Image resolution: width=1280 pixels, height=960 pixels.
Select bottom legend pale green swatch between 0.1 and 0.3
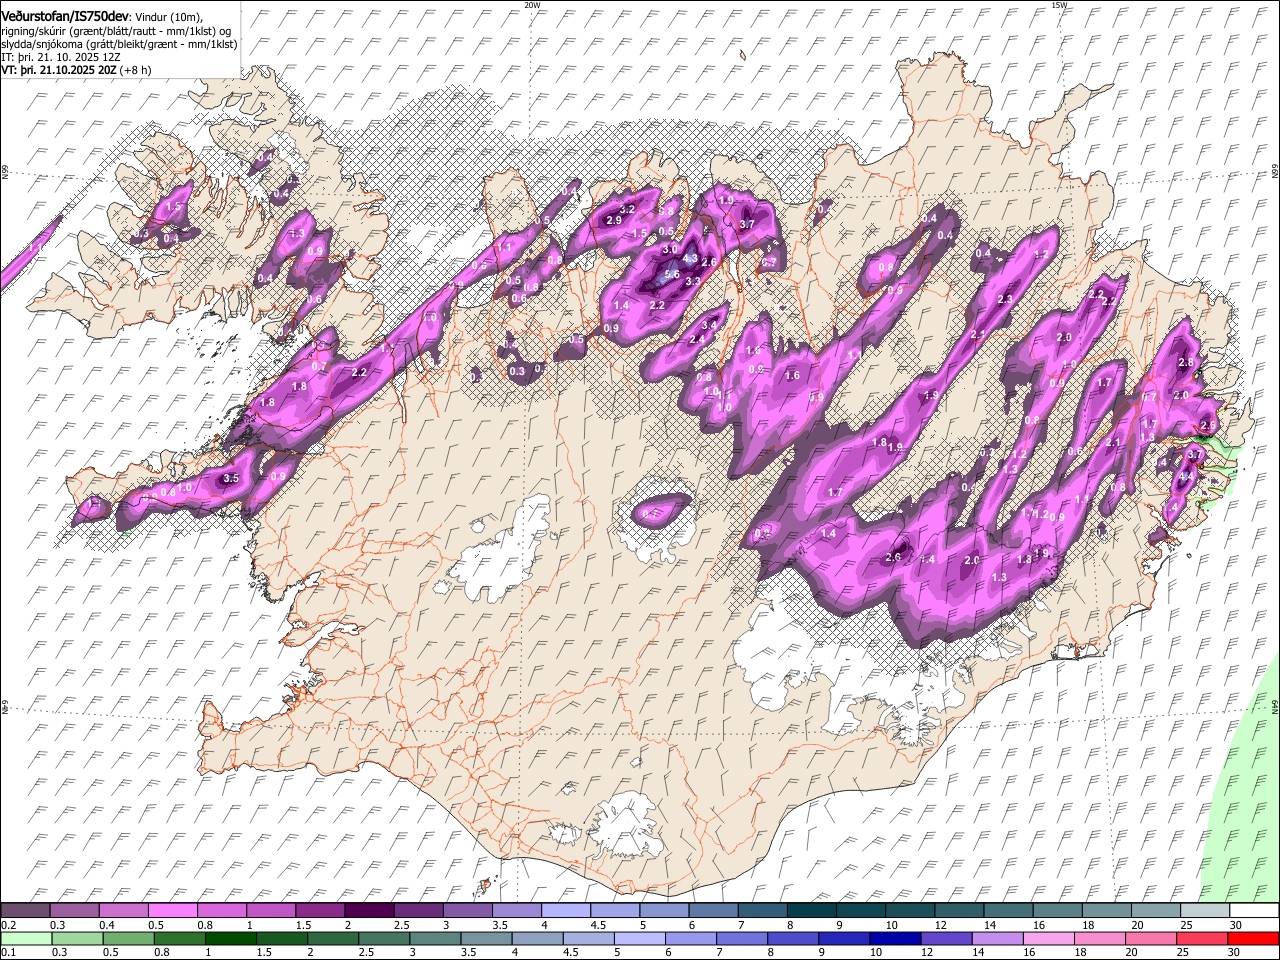point(24,938)
